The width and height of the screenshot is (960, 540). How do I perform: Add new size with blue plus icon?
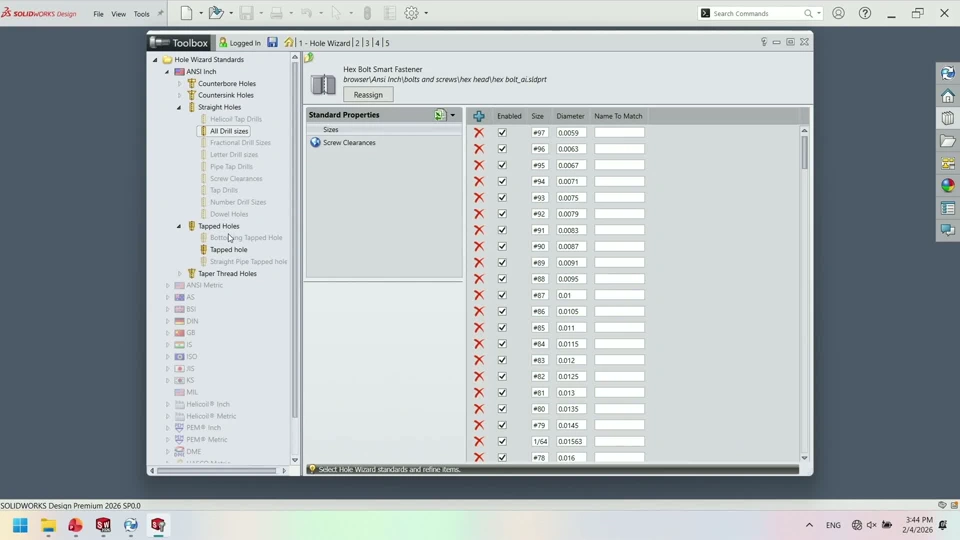[x=479, y=116]
